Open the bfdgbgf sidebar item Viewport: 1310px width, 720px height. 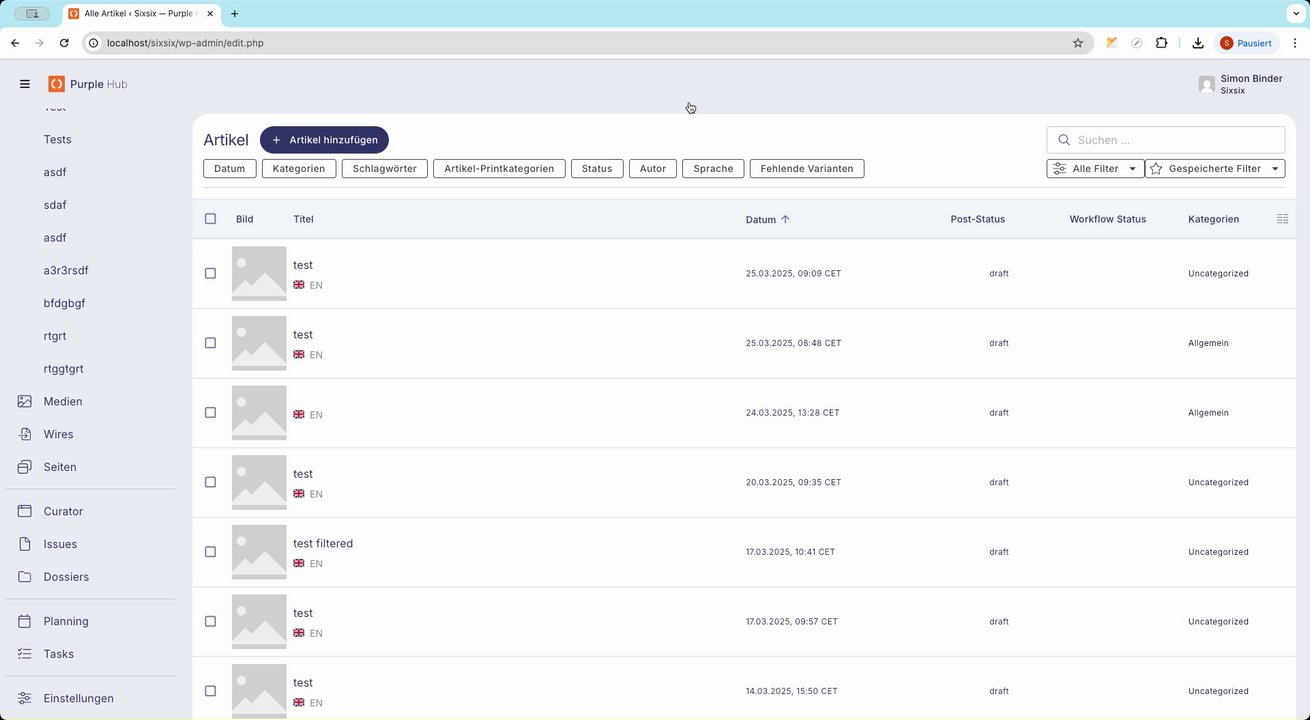pos(64,303)
